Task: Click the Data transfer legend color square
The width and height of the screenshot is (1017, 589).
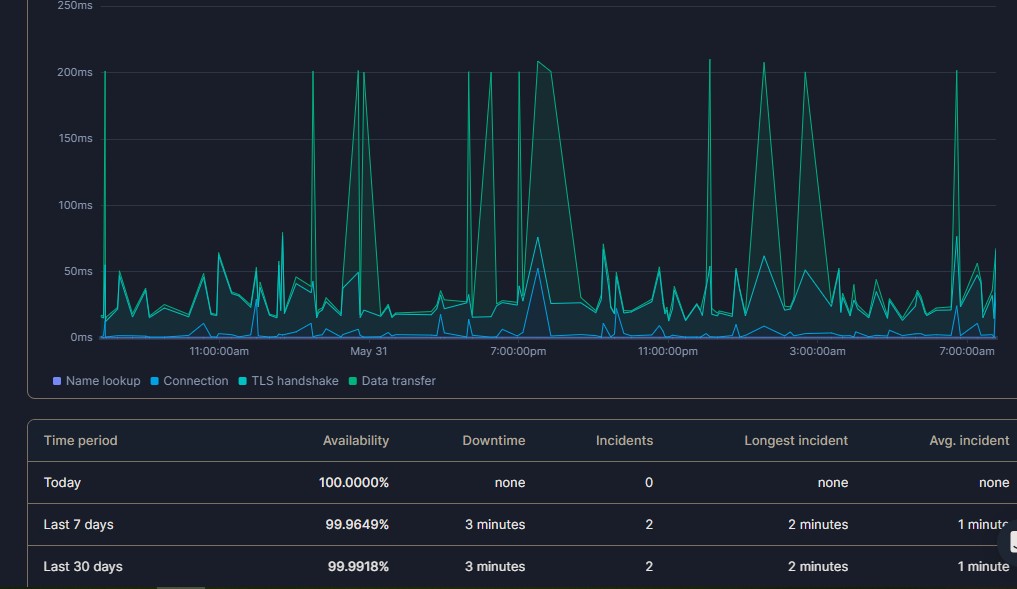Action: click(353, 381)
